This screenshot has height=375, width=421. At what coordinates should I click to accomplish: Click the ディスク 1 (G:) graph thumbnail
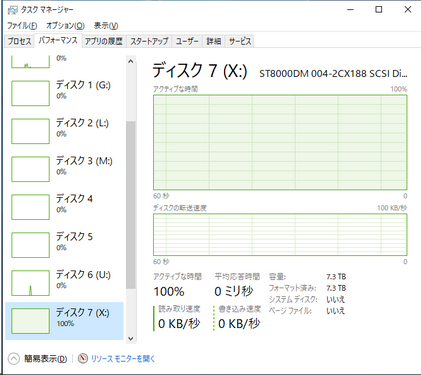coord(30,93)
